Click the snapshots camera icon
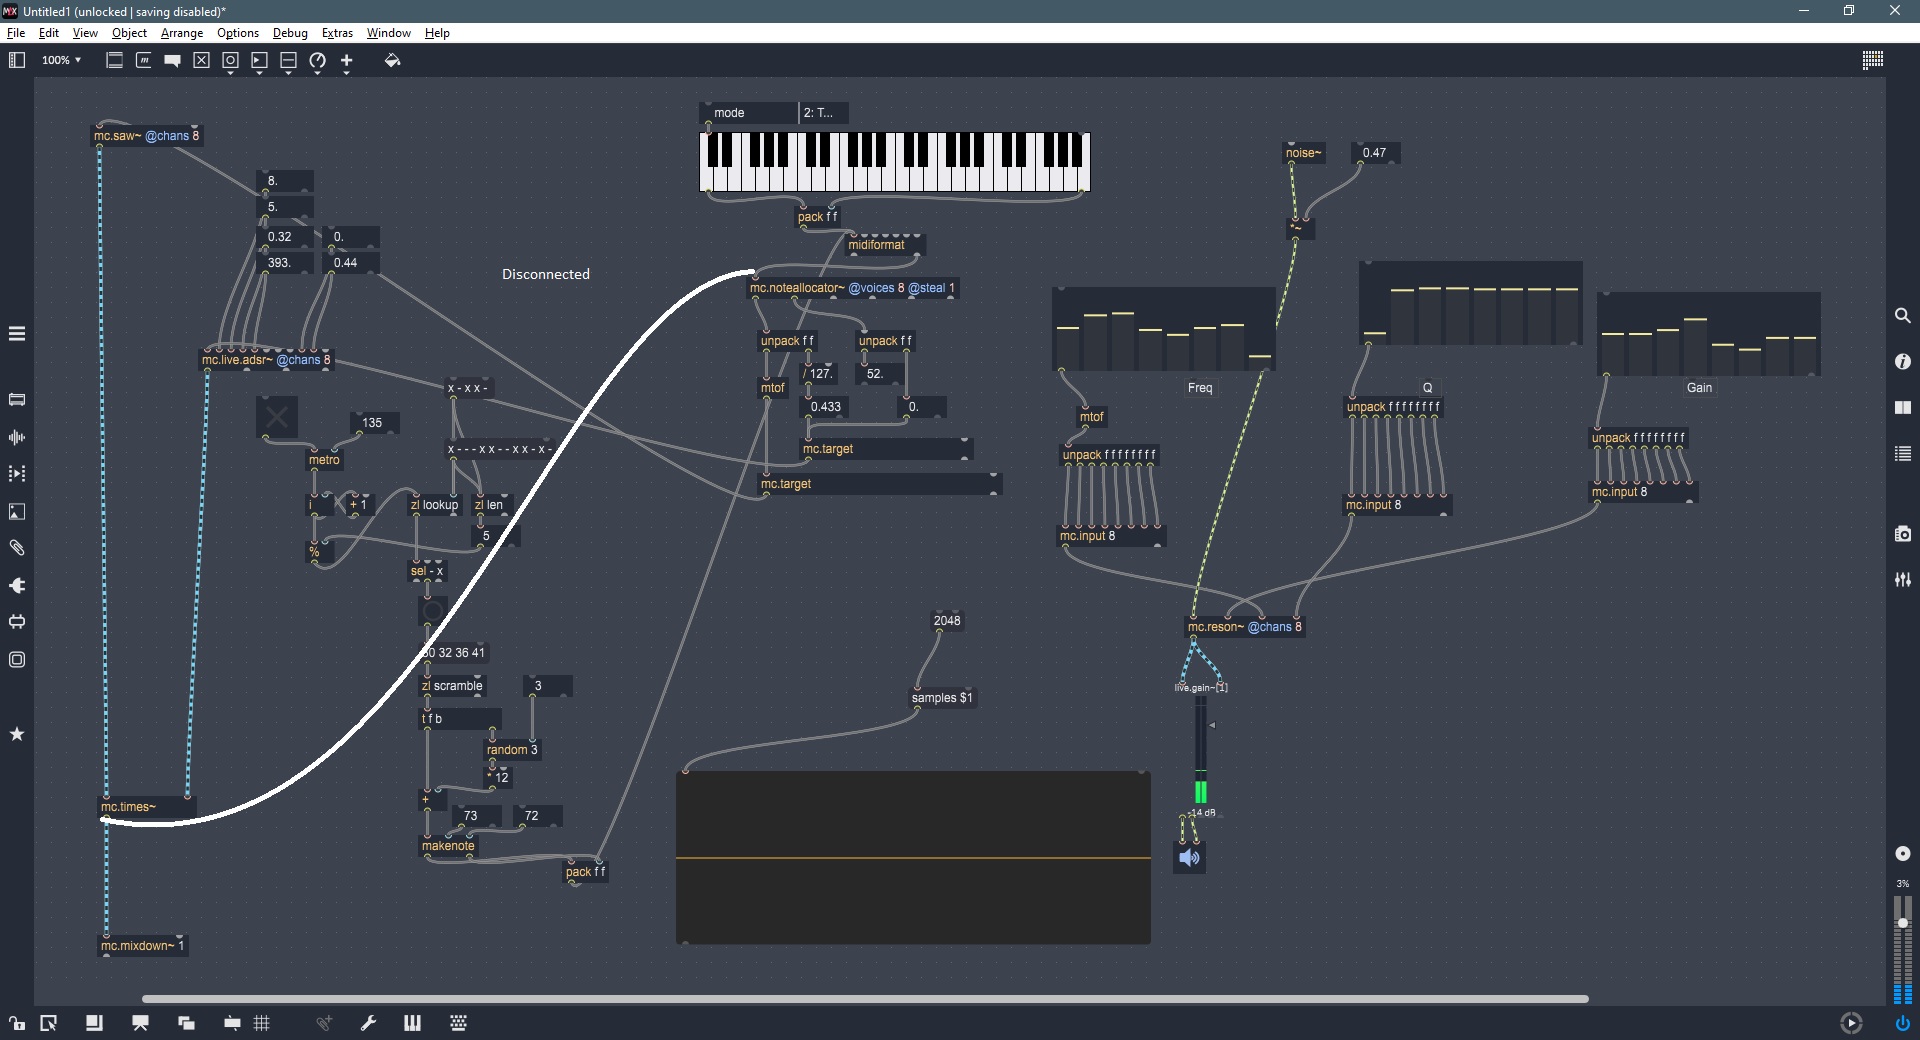The width and height of the screenshot is (1920, 1040). tap(1902, 534)
